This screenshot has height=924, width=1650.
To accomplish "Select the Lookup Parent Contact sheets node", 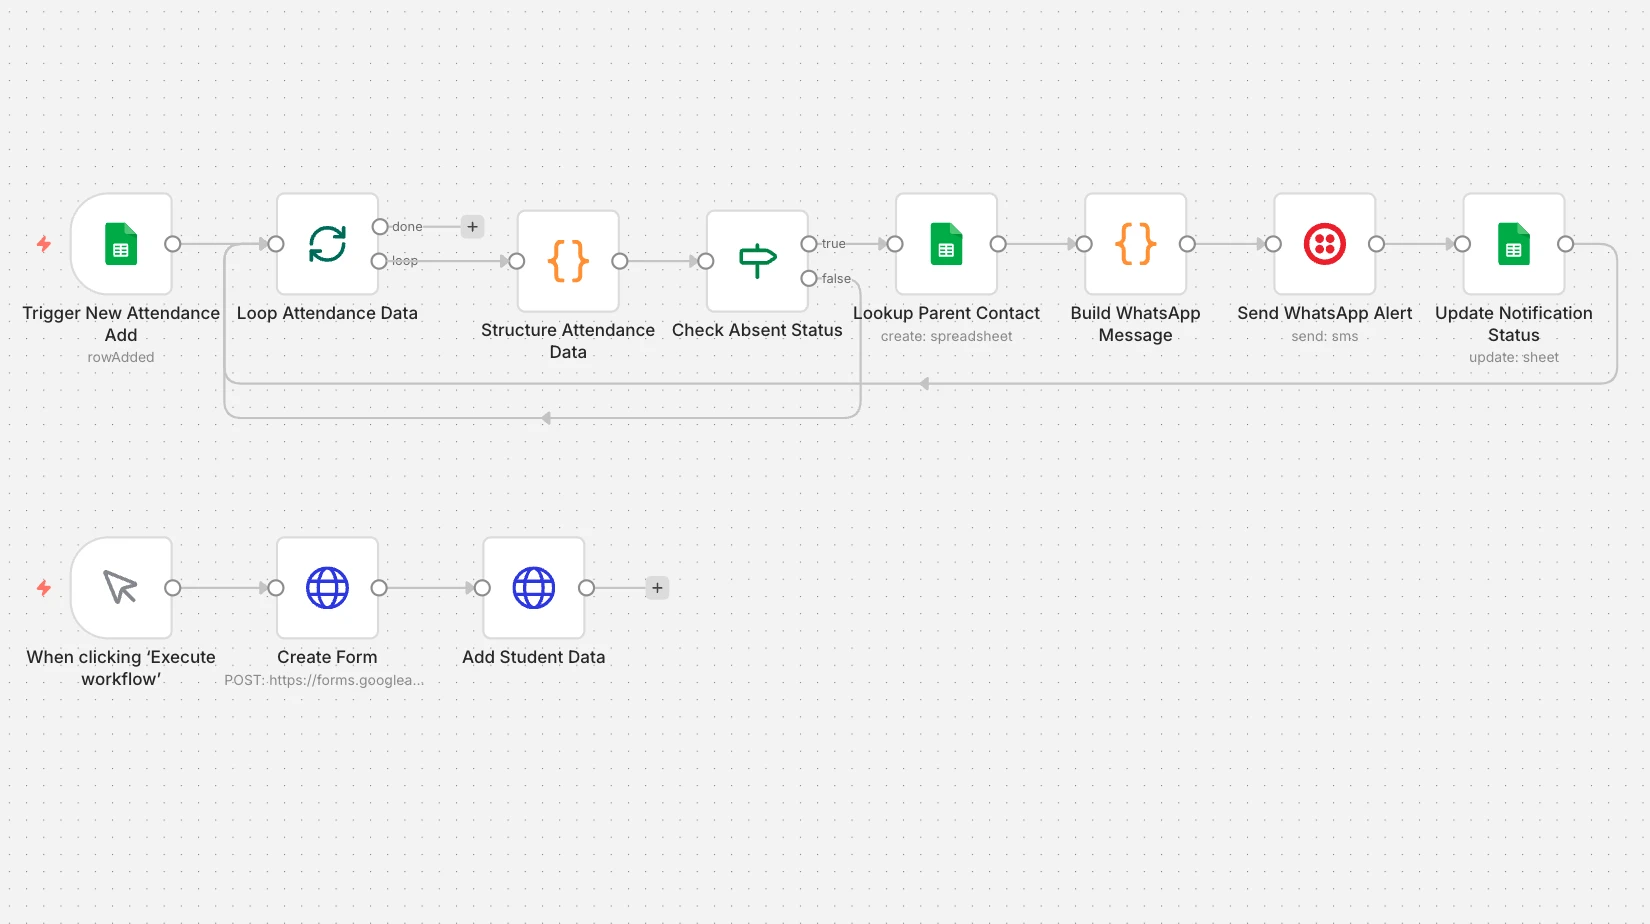I will tap(946, 244).
